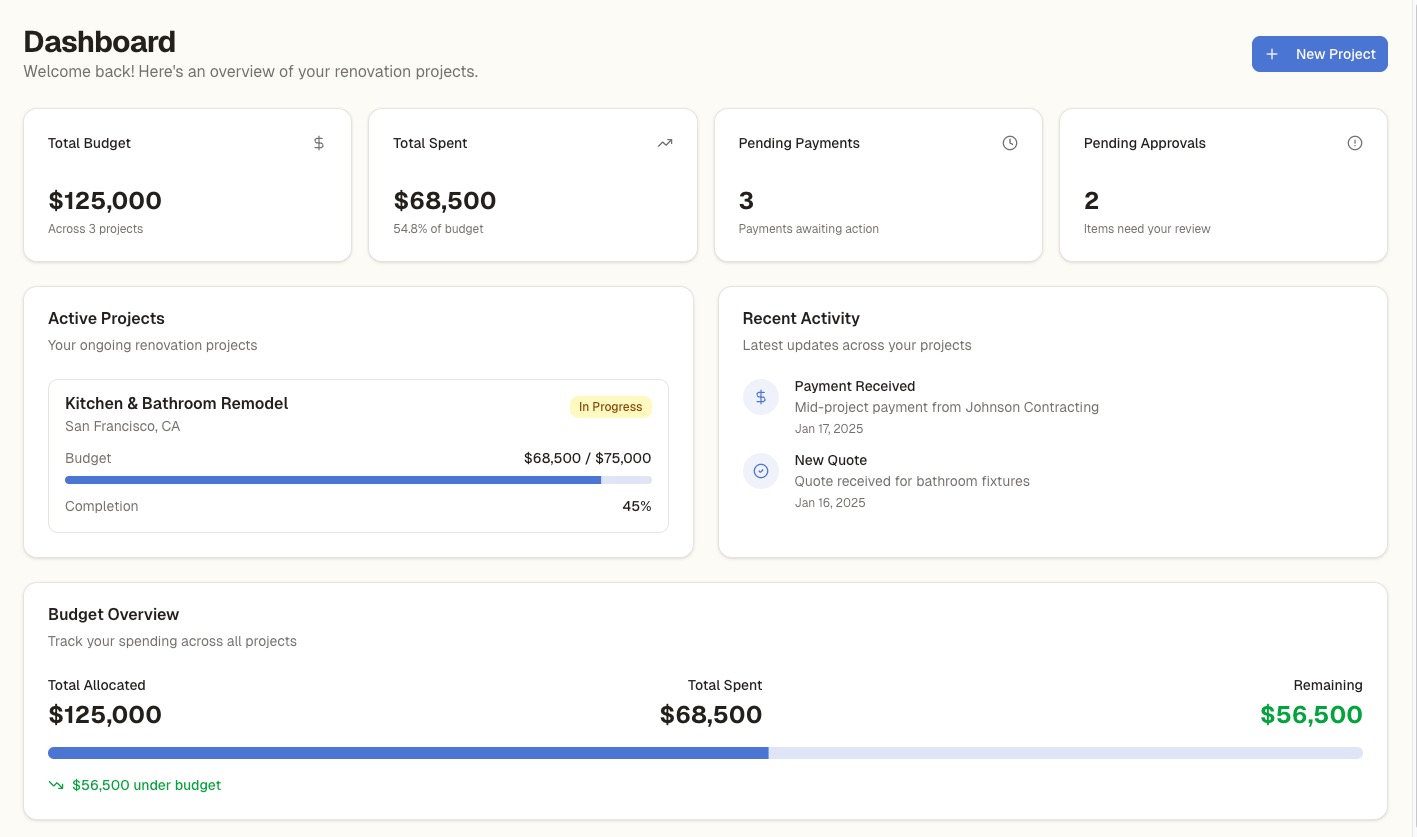Image resolution: width=1417 pixels, height=837 pixels.
Task: Click the clock icon on Pending Payments card
Action: point(1010,143)
